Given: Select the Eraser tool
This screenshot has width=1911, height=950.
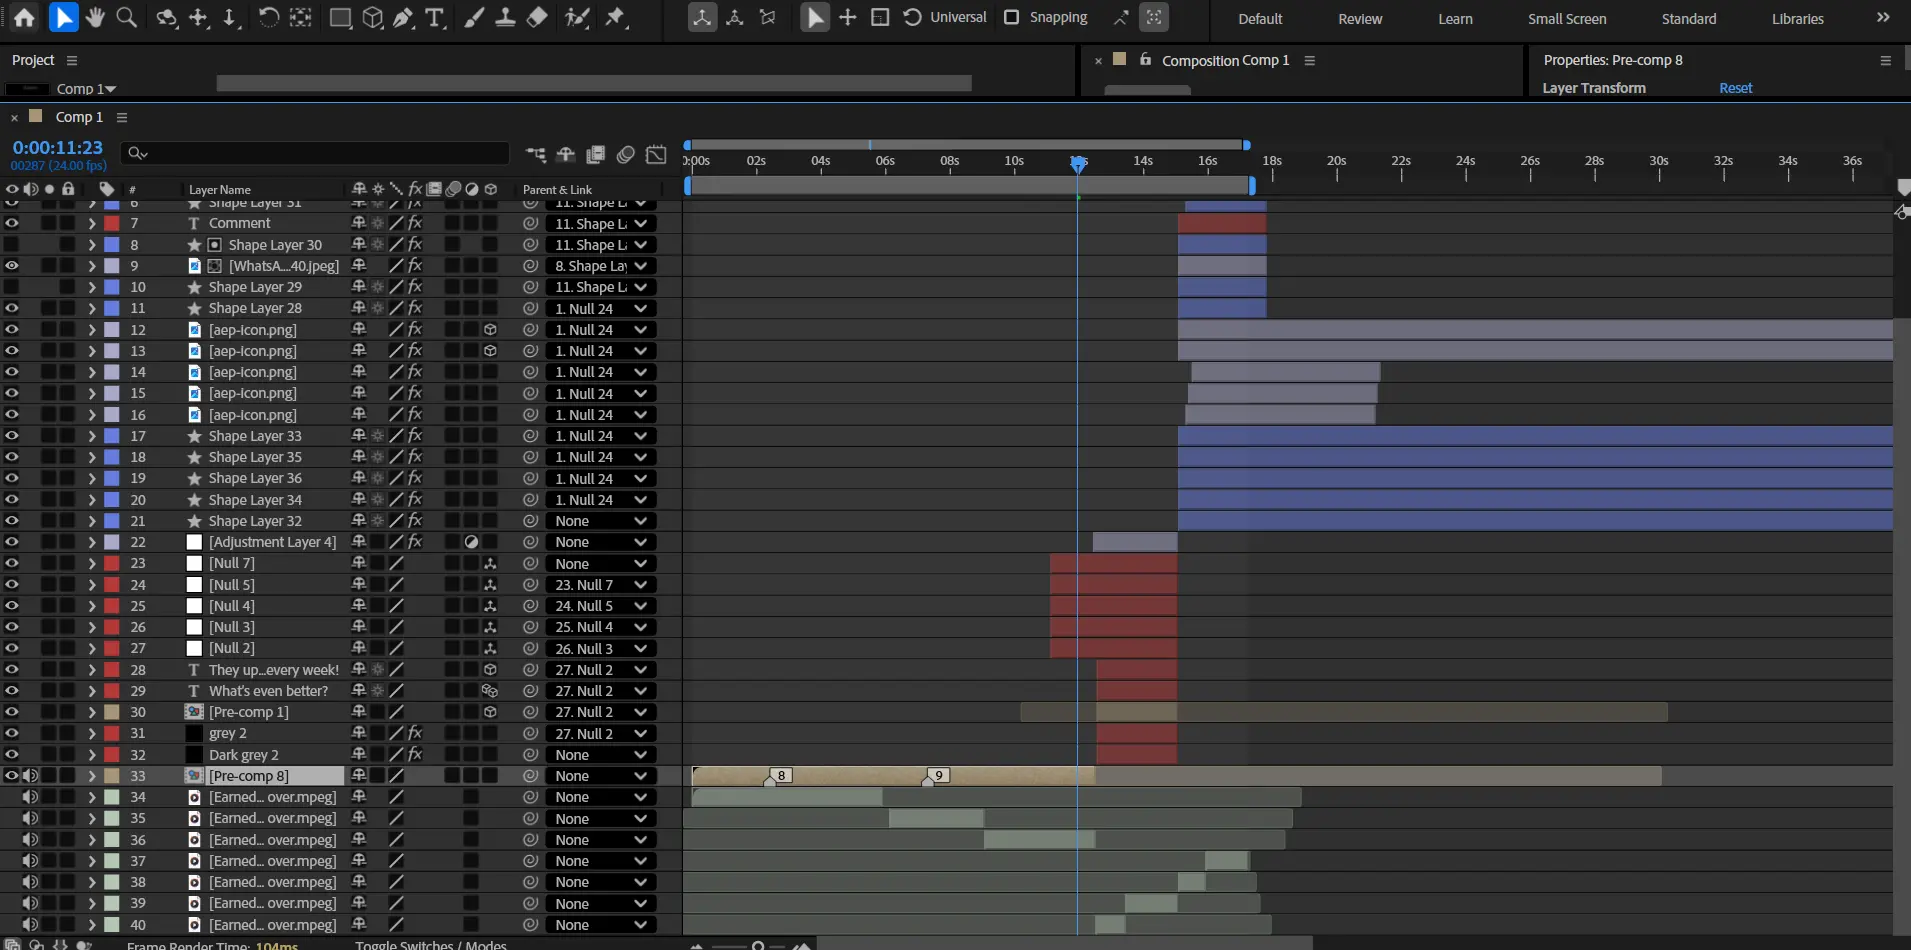Looking at the screenshot, I should pyautogui.click(x=537, y=17).
